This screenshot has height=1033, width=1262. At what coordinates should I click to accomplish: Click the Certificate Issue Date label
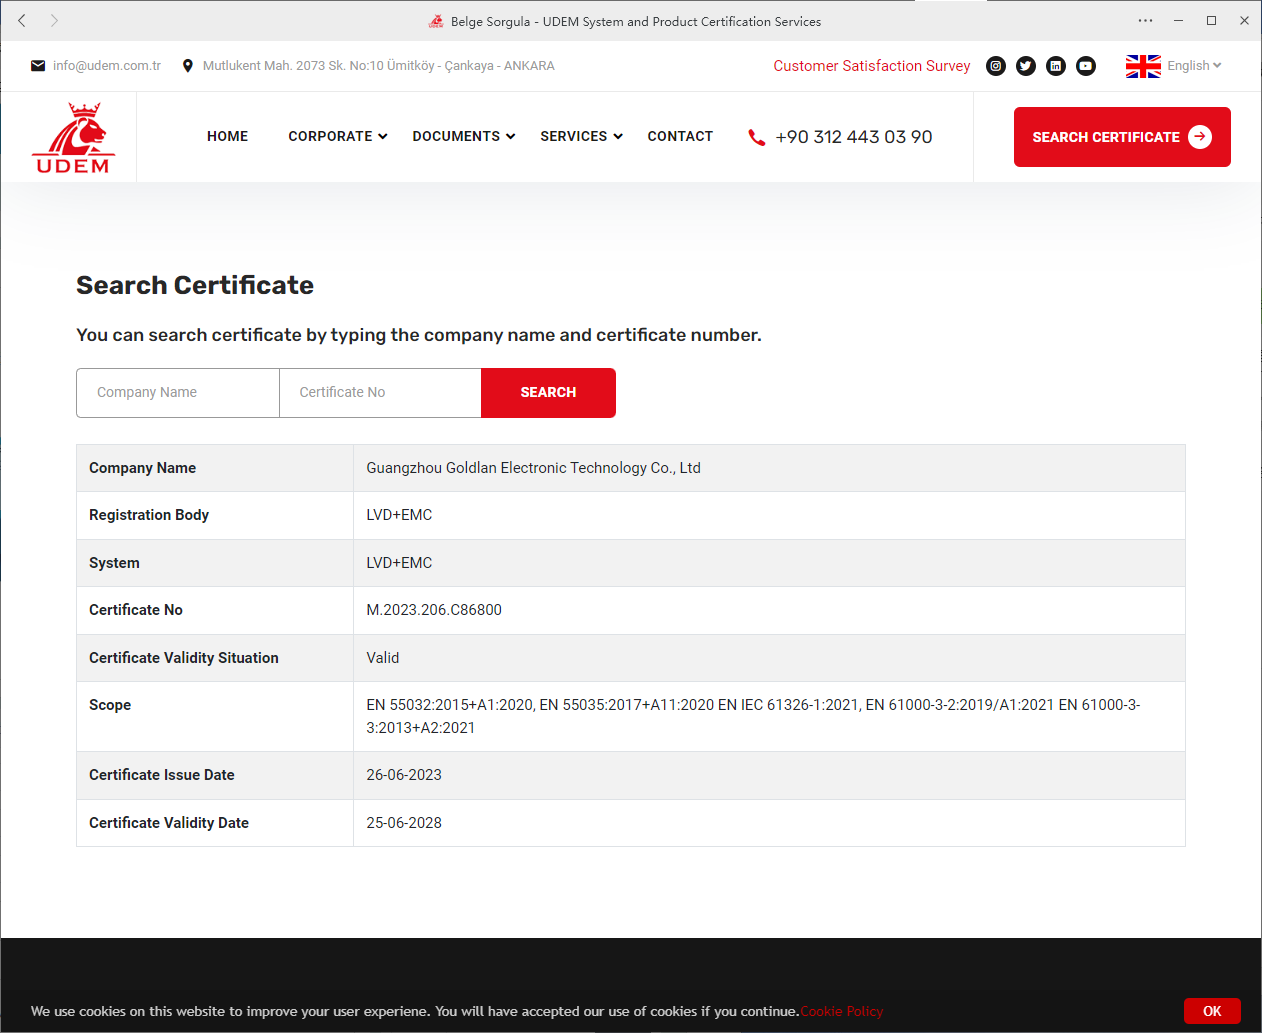click(162, 775)
